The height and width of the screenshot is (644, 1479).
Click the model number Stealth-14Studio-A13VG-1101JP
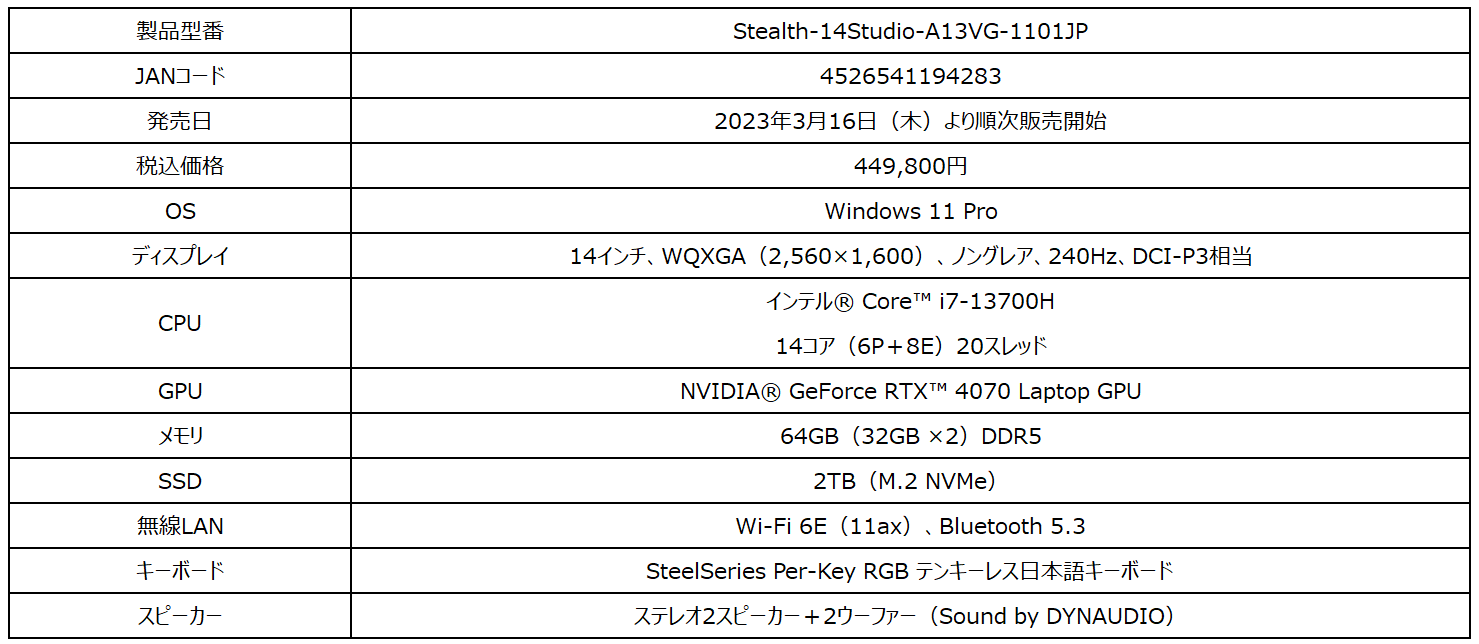(910, 31)
